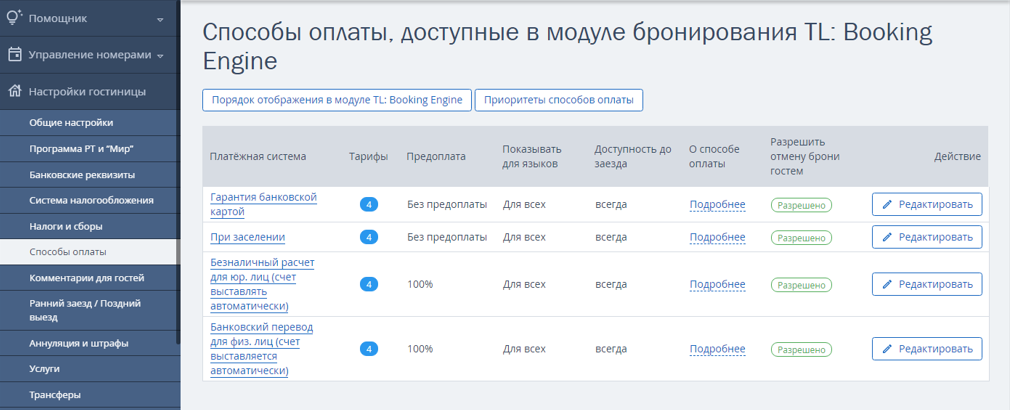Select the active Способы оплаты item

point(88,252)
